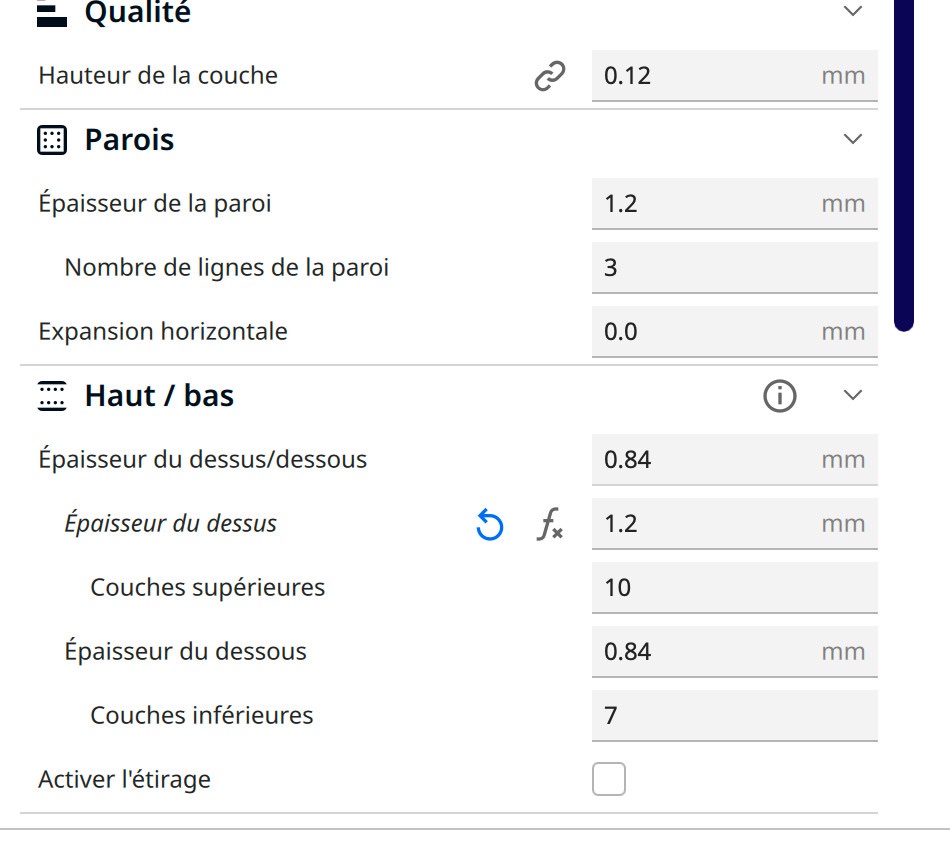
Task: Collapse the Haut / bas section chevron
Action: [x=852, y=395]
